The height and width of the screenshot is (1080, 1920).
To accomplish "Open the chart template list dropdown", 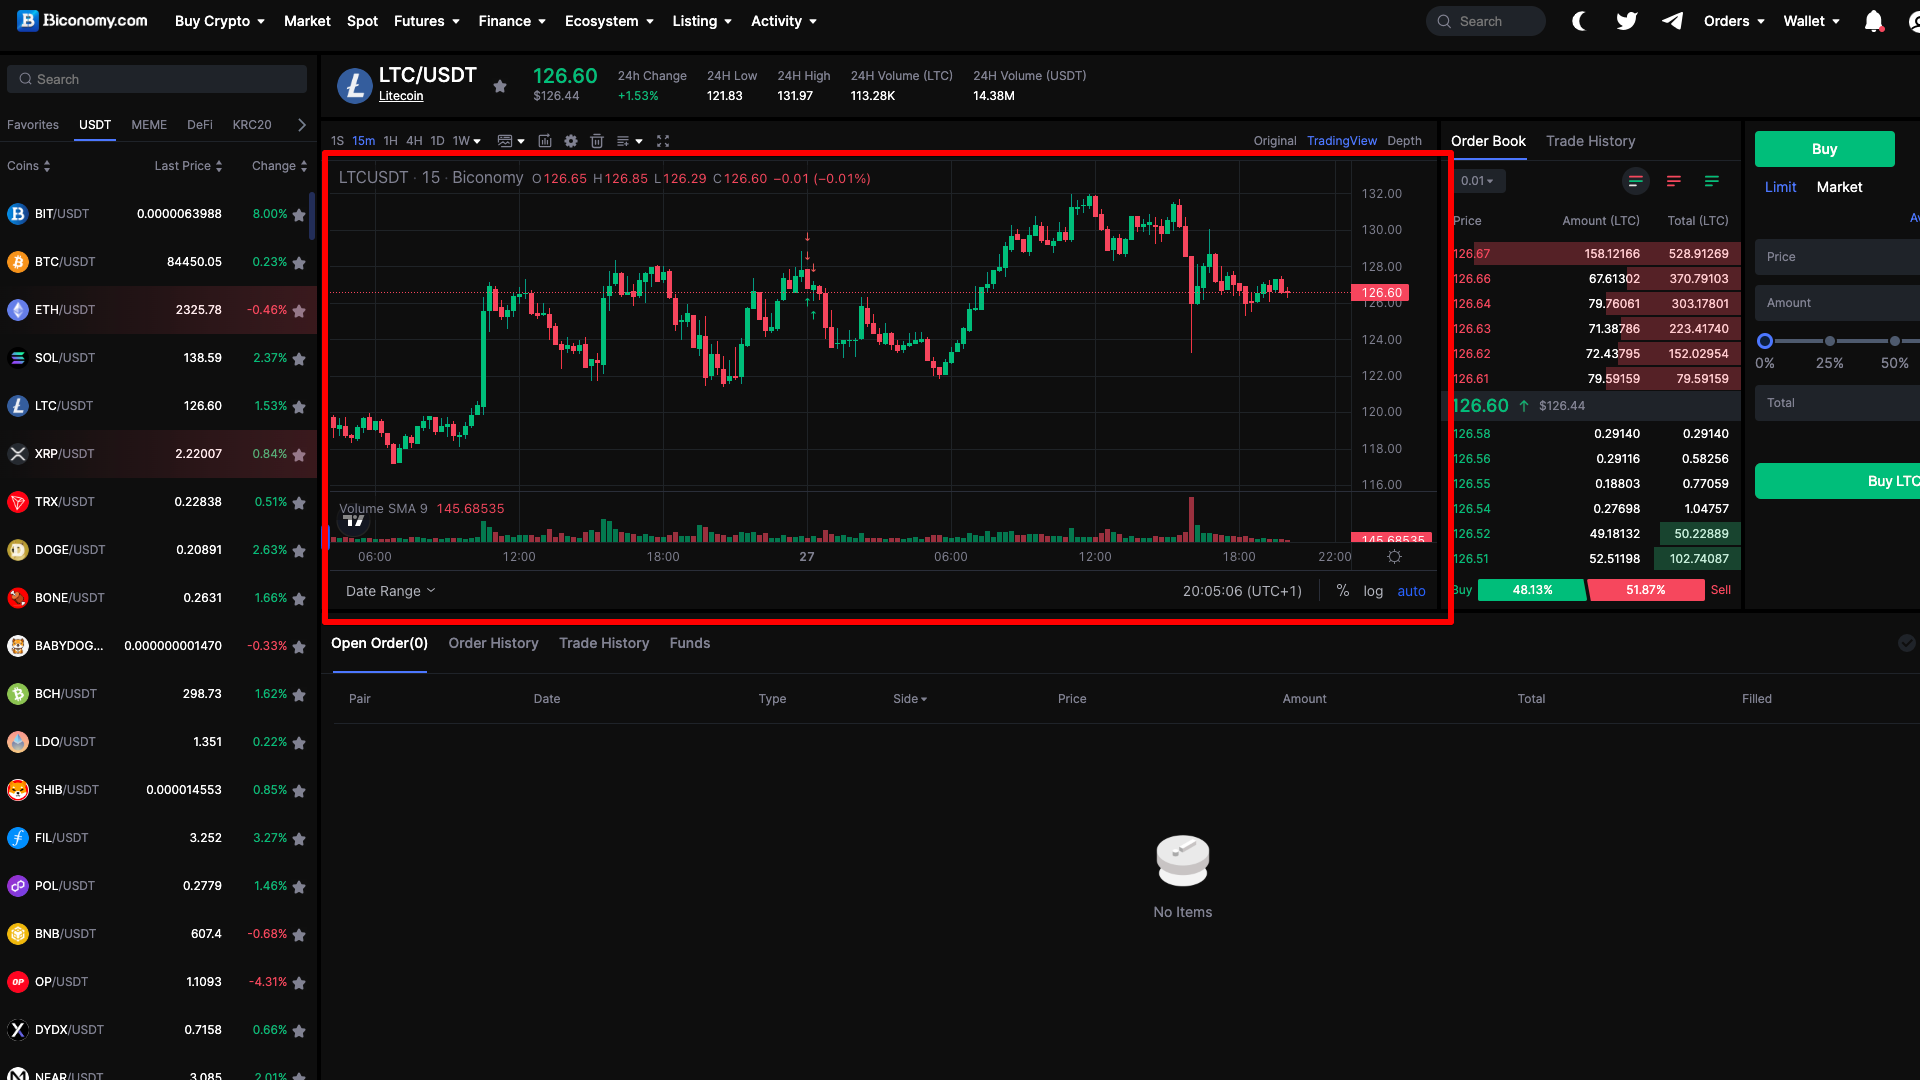I will click(630, 141).
